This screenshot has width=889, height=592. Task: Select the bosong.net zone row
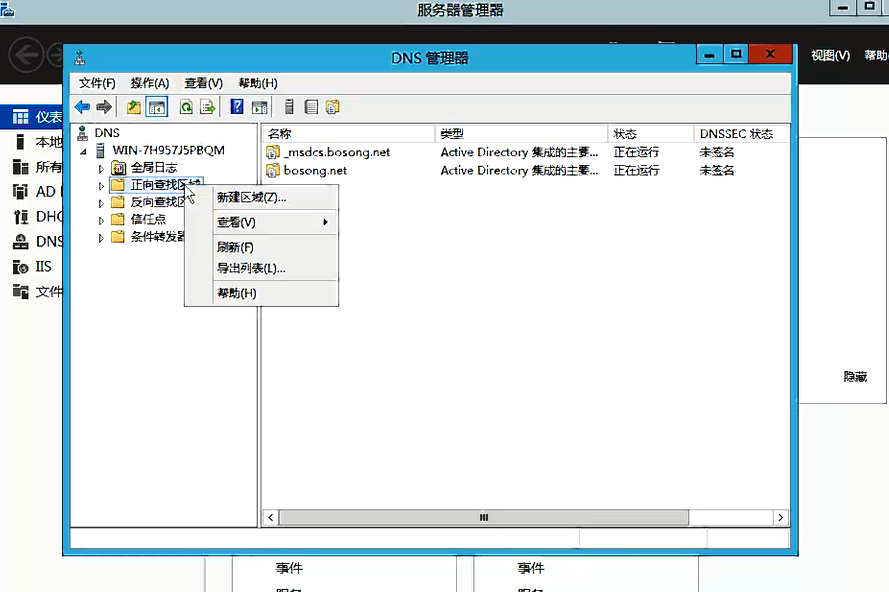click(525, 170)
